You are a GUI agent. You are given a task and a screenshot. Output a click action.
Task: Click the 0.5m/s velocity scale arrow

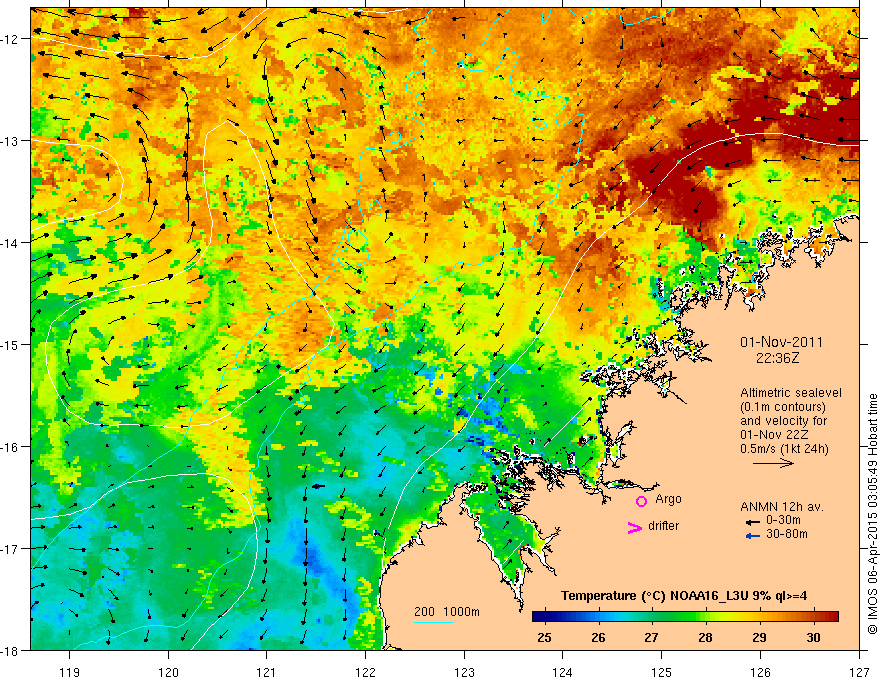coord(773,463)
